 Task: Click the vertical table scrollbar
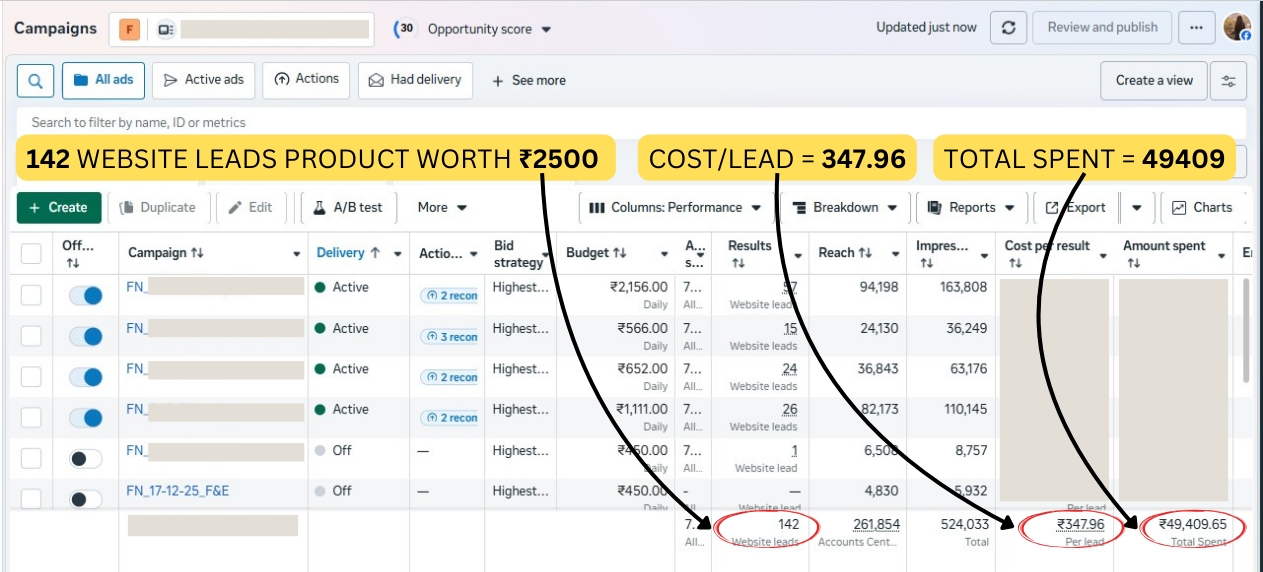coord(1245,330)
